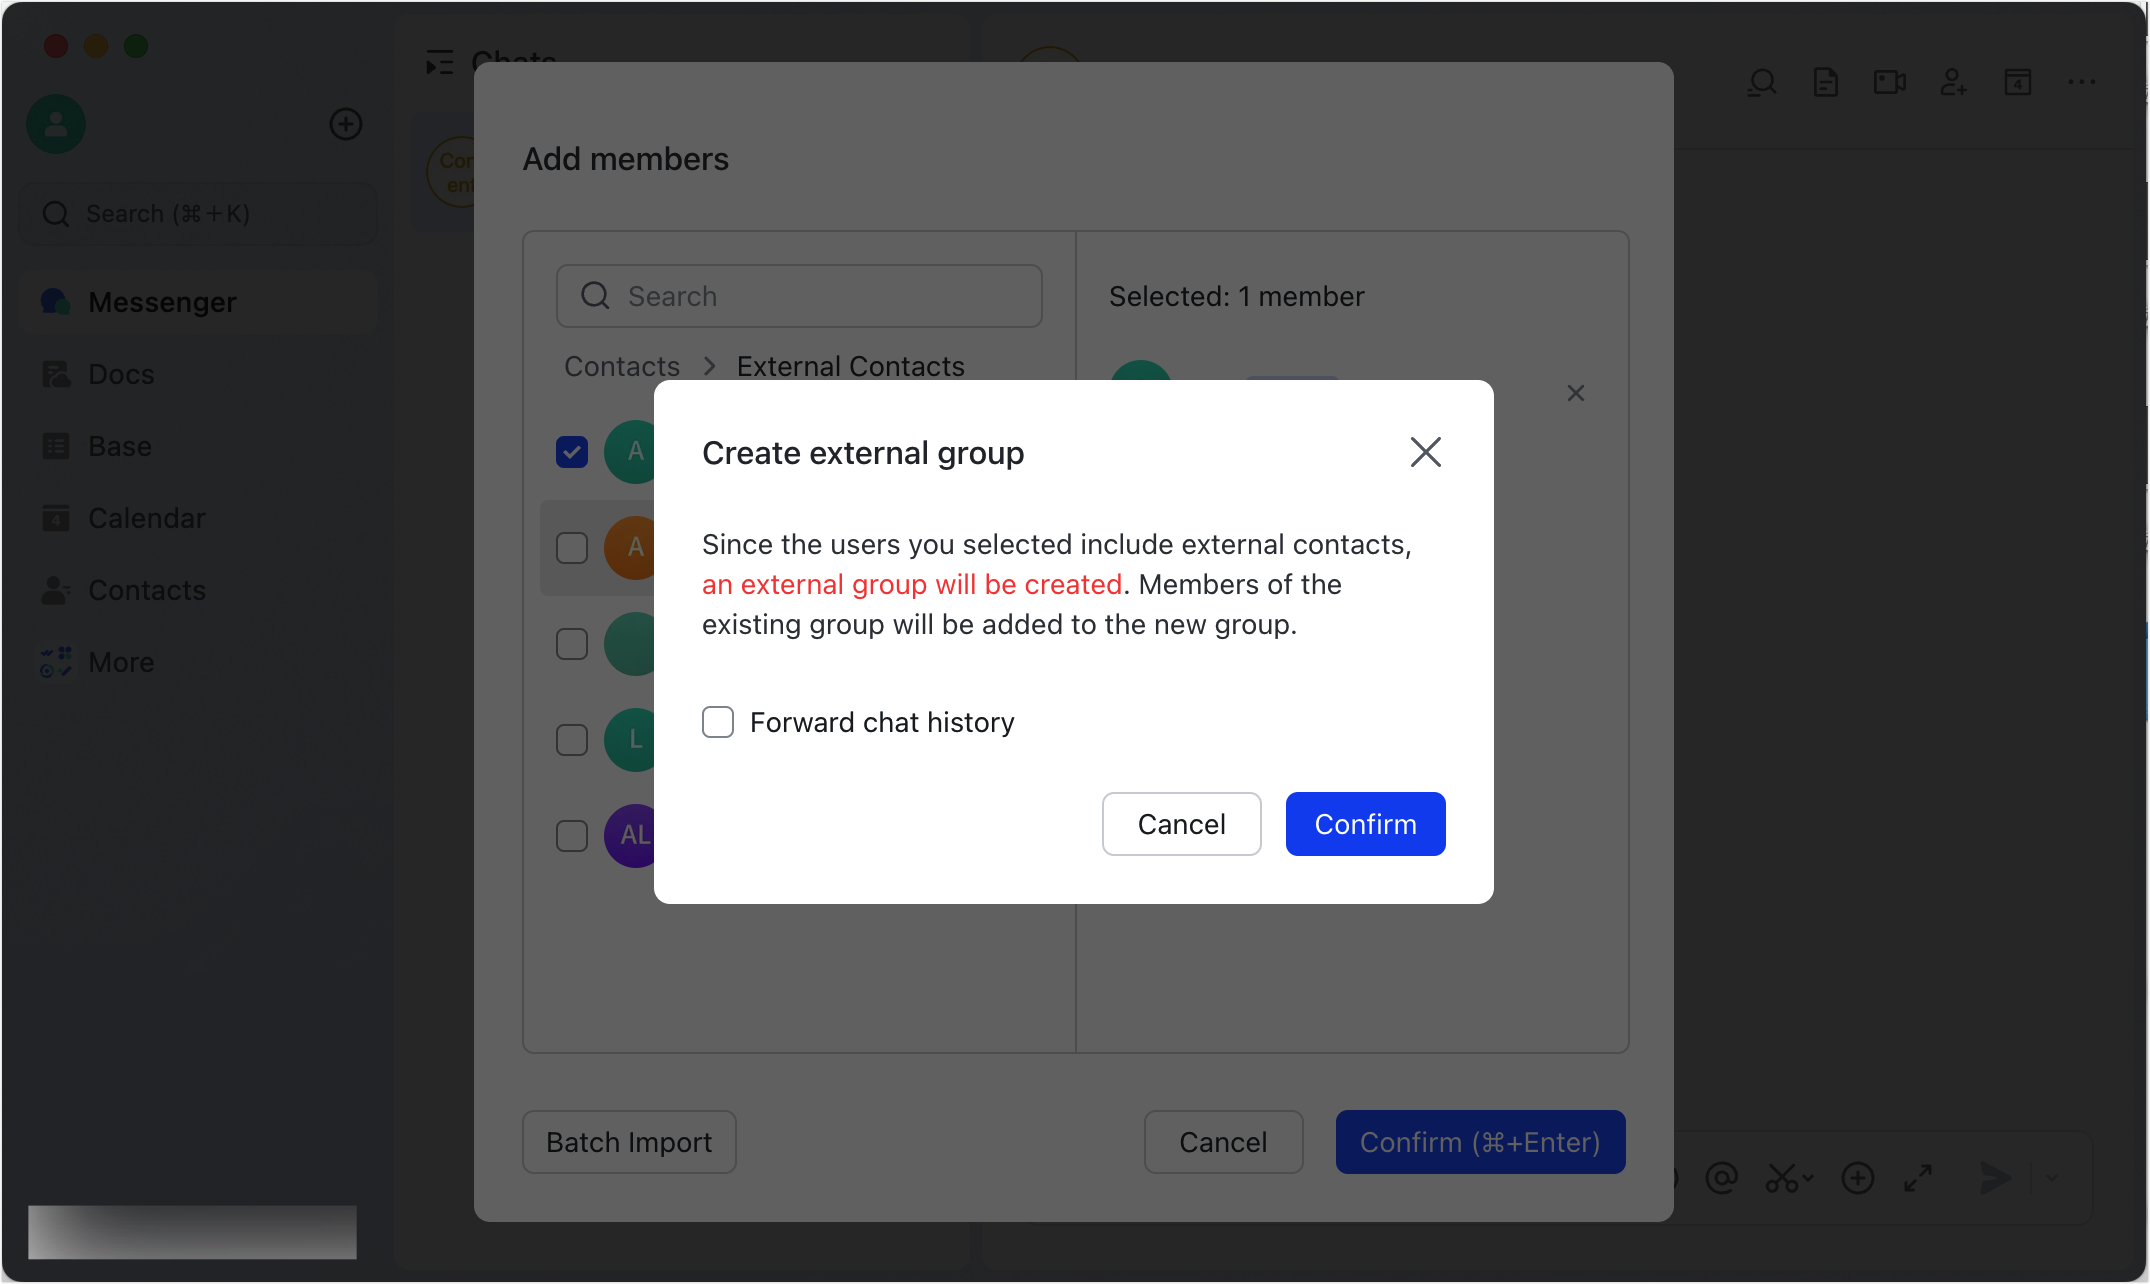
Task: Close the Create external group dialog
Action: [1425, 452]
